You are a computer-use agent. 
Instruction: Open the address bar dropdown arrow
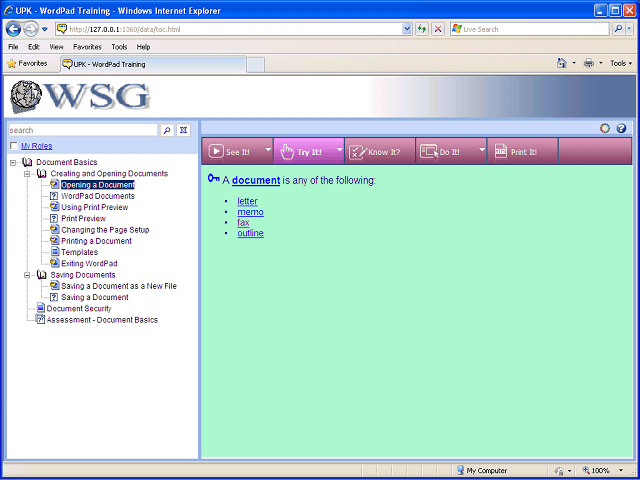coord(407,29)
